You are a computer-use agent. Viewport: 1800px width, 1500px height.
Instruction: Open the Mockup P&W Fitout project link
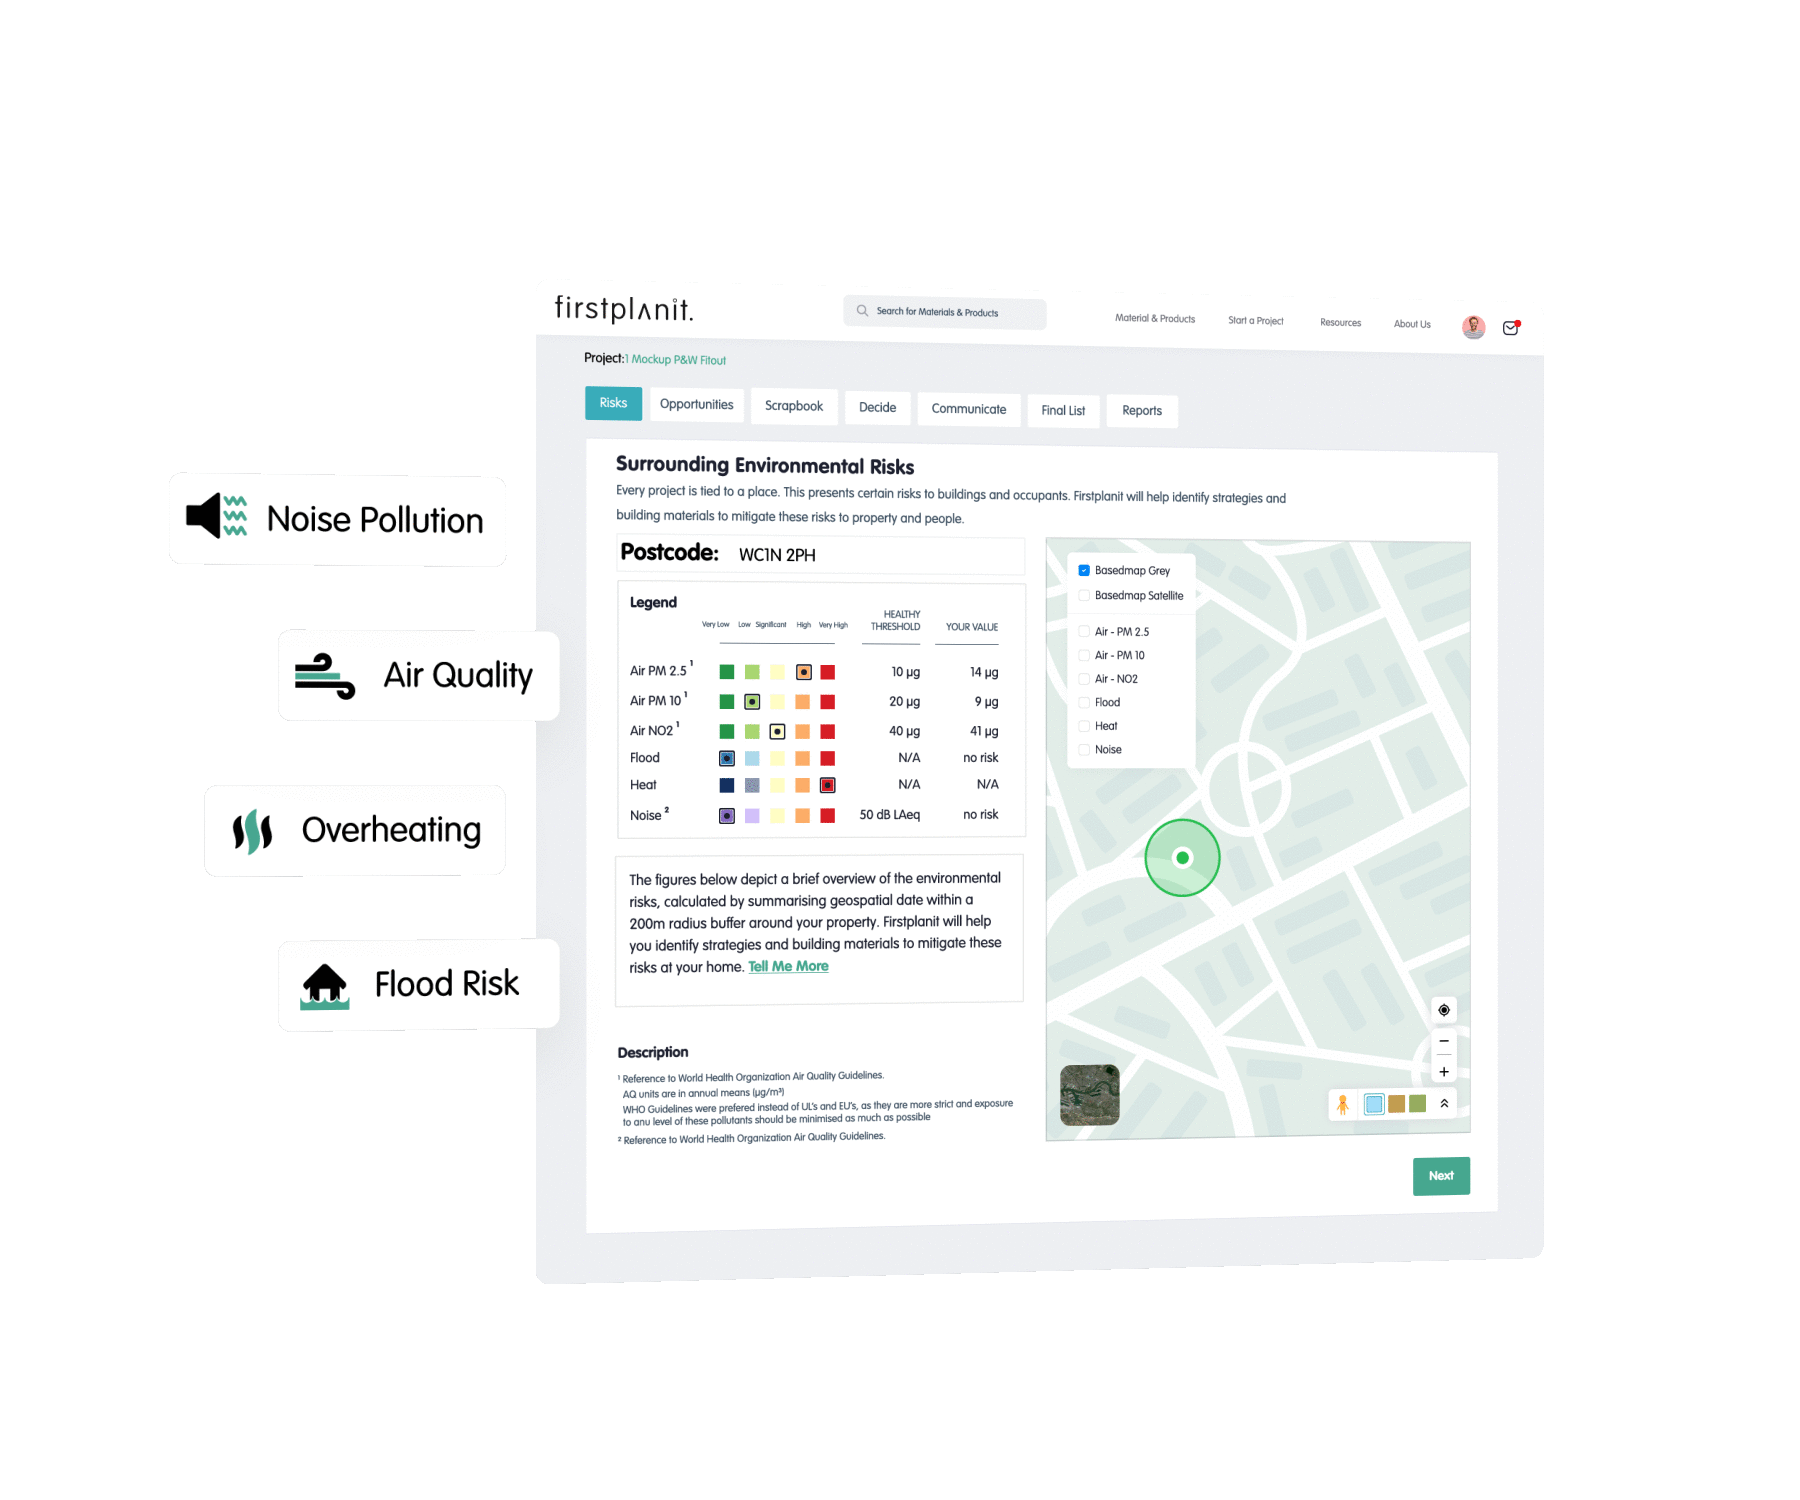(678, 359)
